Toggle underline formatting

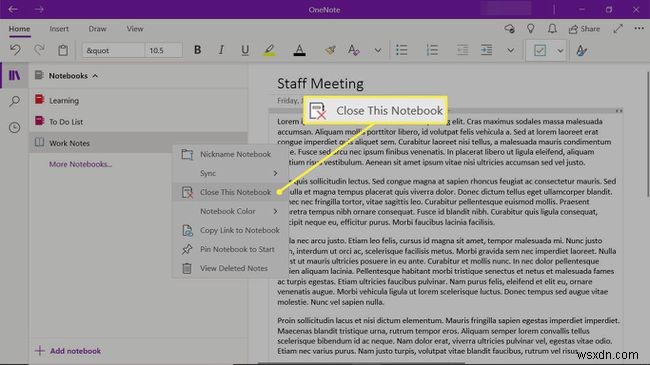click(245, 50)
